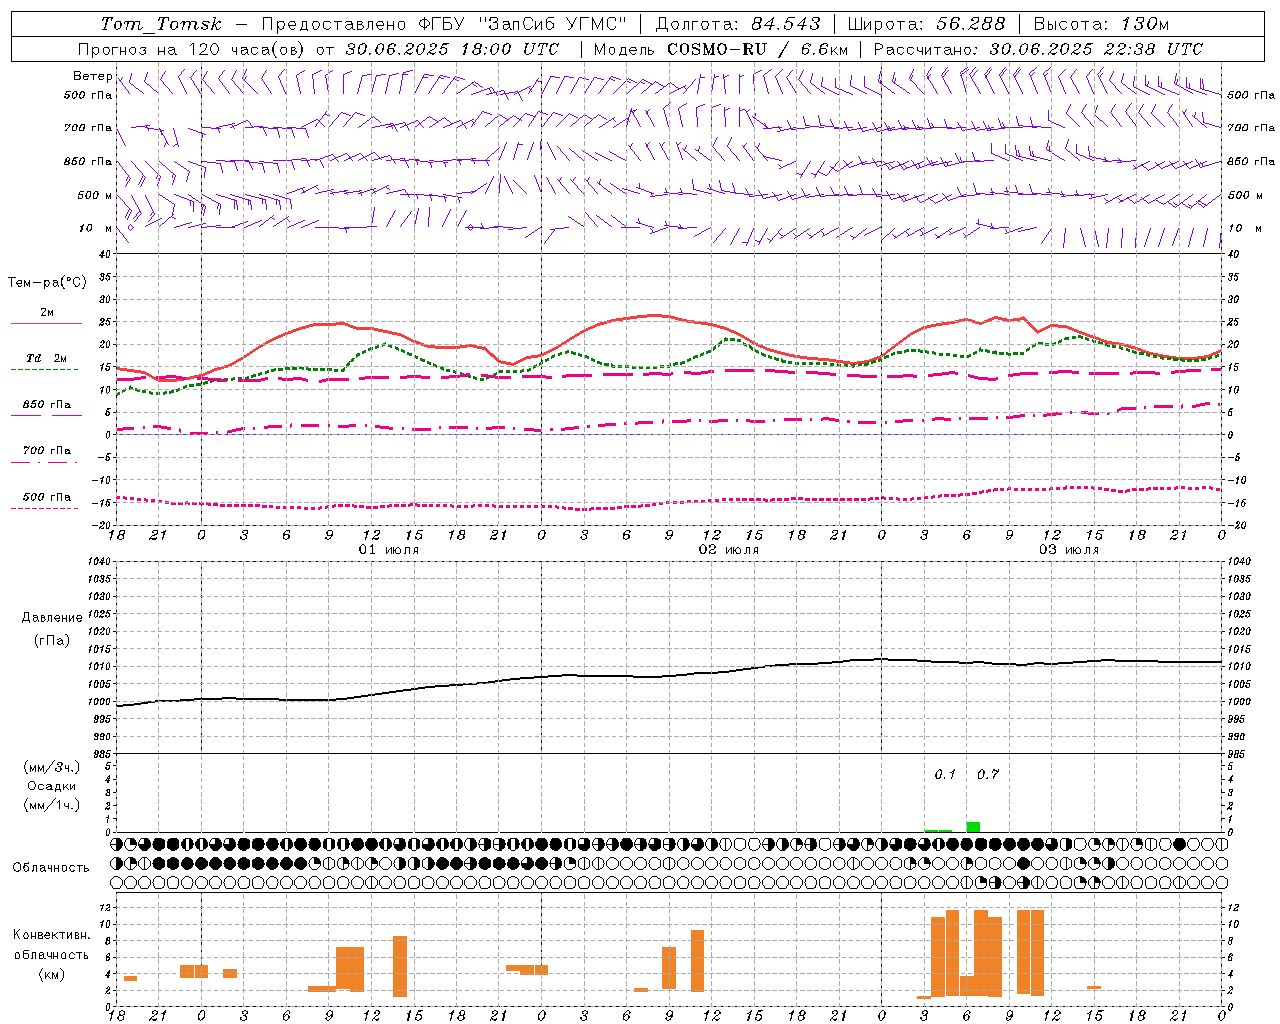Click the Ветер wind panel label
This screenshot has width=1280, height=1024.
tap(92, 76)
